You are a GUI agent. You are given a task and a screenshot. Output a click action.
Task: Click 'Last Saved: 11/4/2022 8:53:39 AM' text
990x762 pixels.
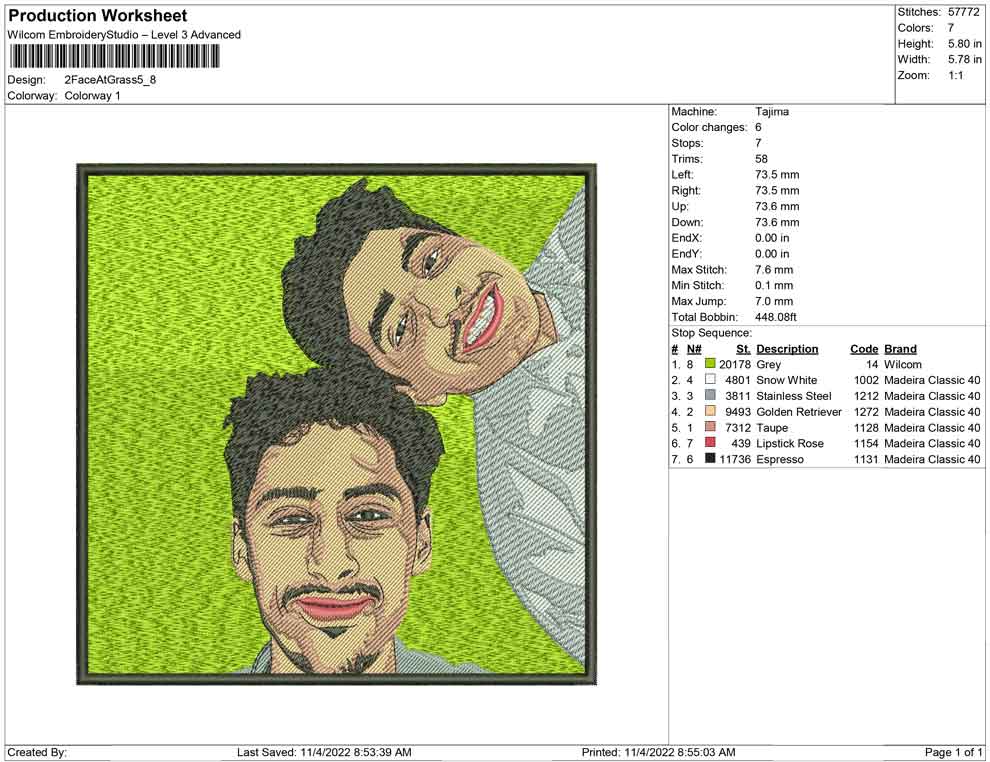click(325, 752)
